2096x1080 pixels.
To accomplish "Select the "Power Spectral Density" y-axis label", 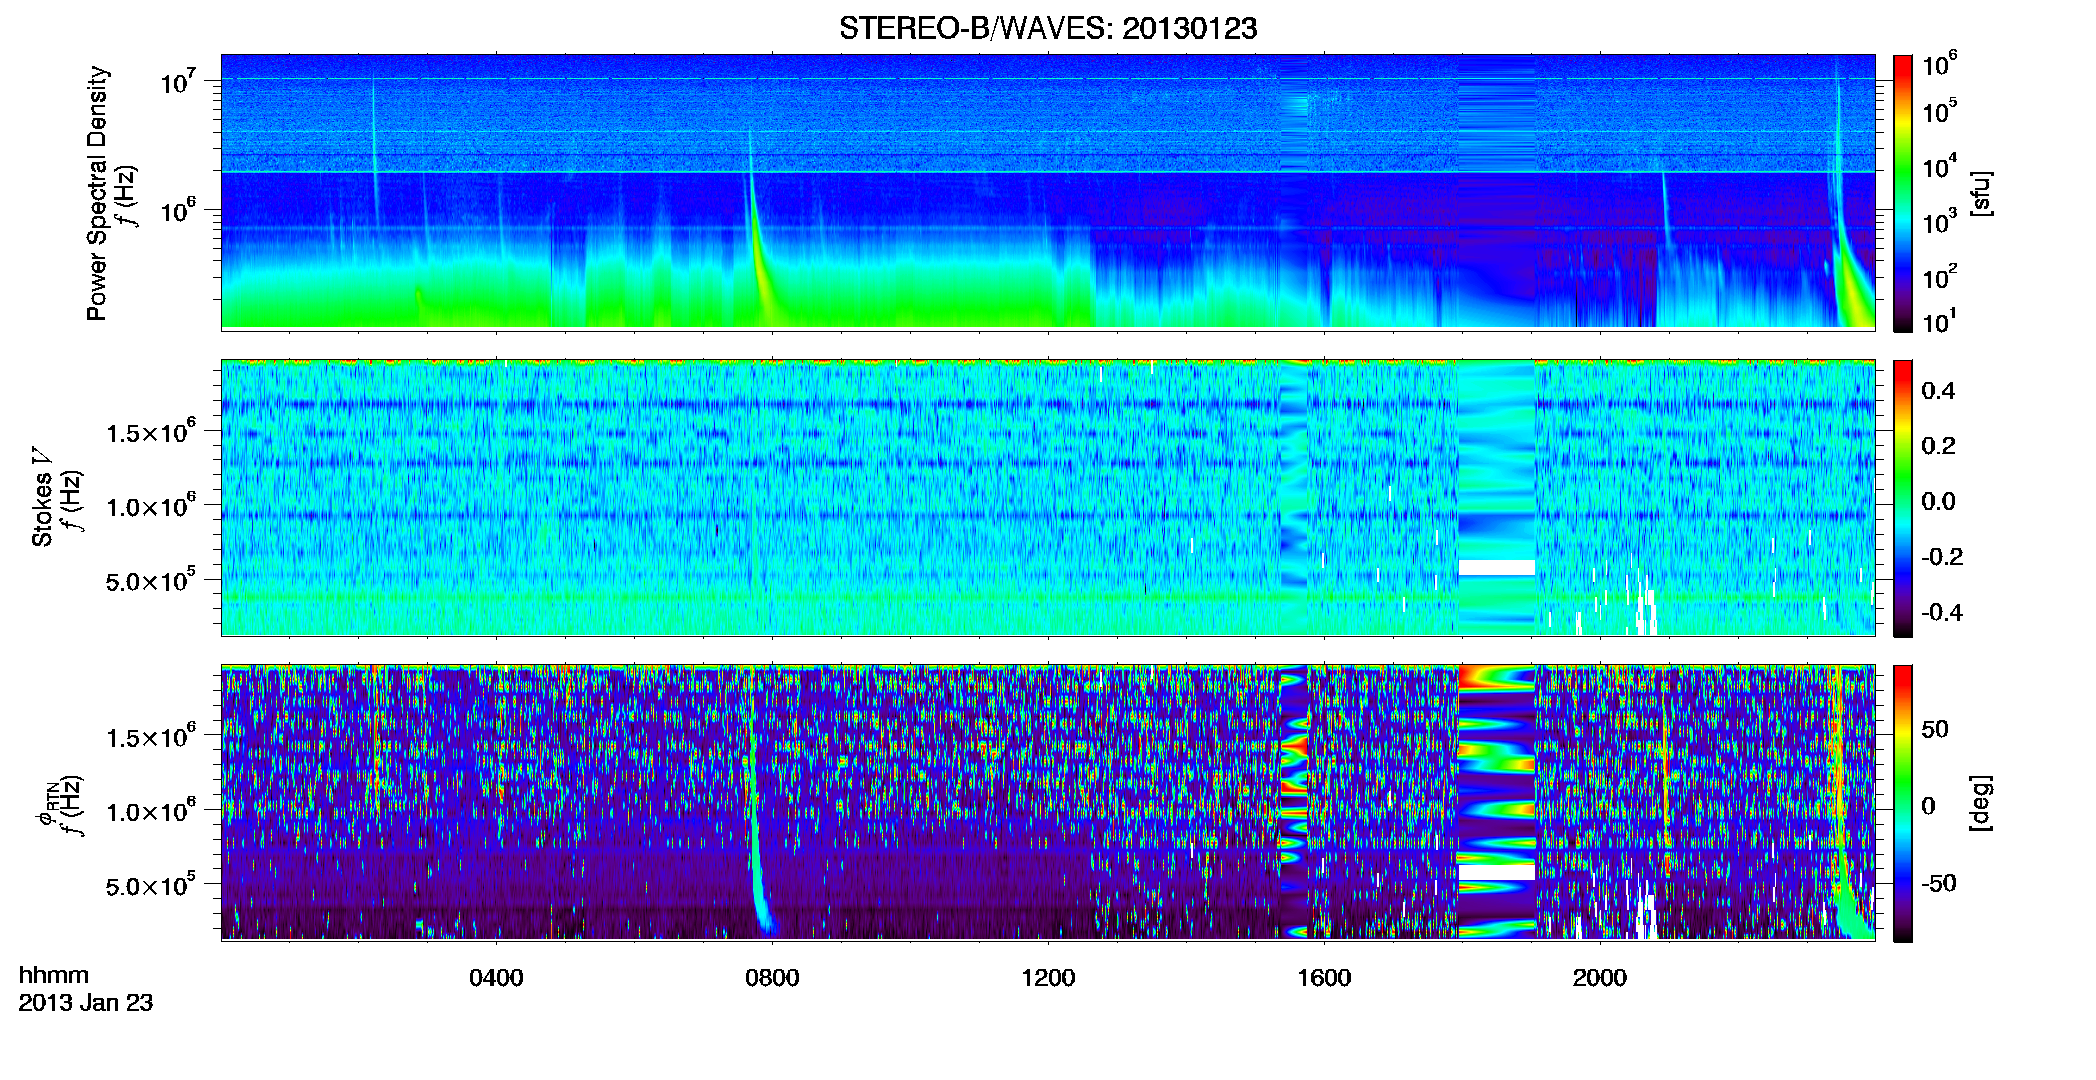I will (x=97, y=193).
